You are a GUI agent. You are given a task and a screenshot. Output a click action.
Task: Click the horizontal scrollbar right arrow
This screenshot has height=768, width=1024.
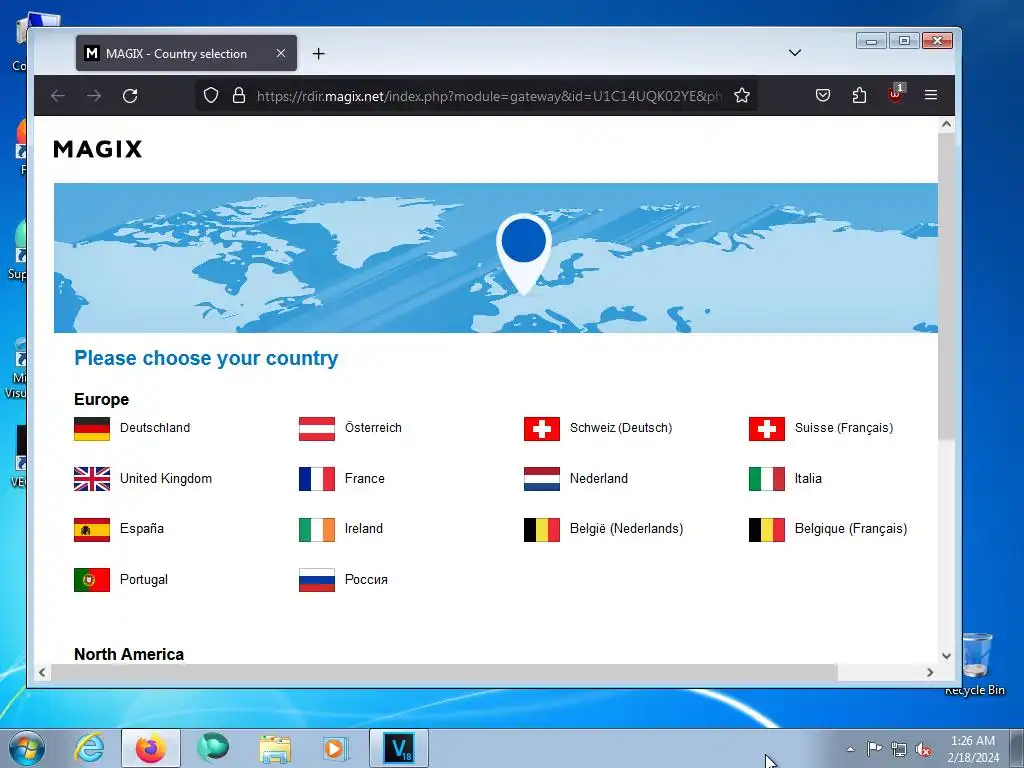coord(930,672)
